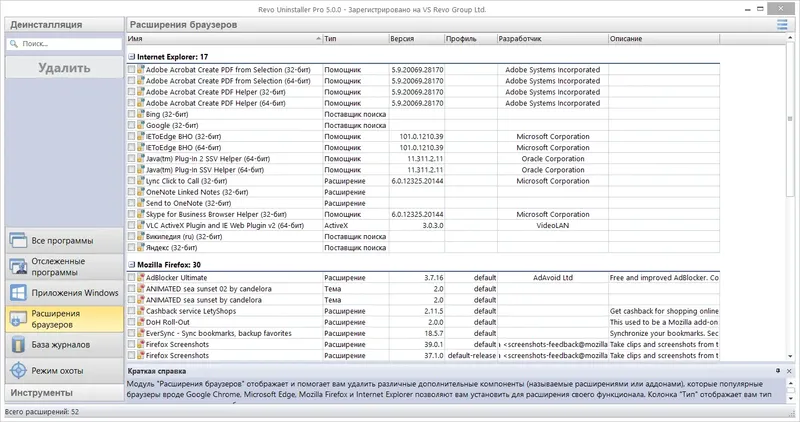Check Skype for Business Browser Helper
The image size is (800, 422).
(132, 214)
